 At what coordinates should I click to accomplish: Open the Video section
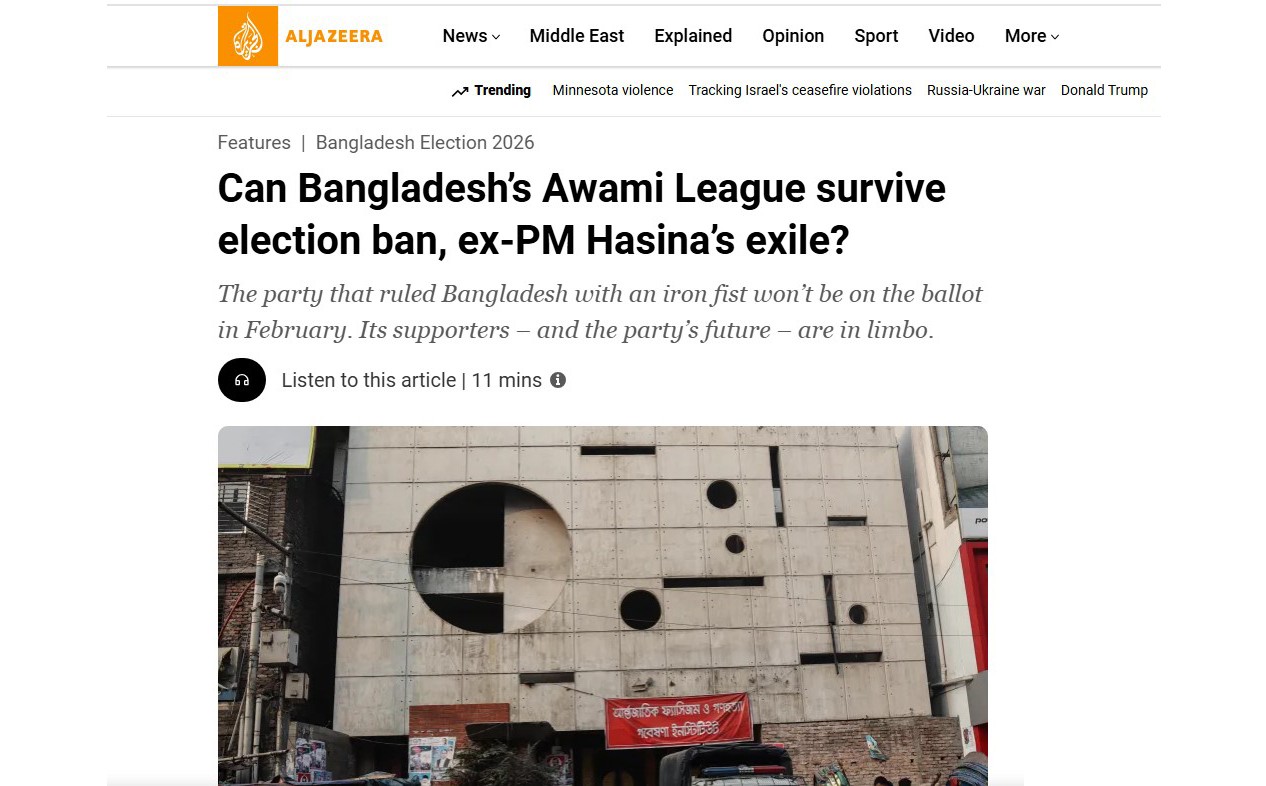[x=951, y=36]
